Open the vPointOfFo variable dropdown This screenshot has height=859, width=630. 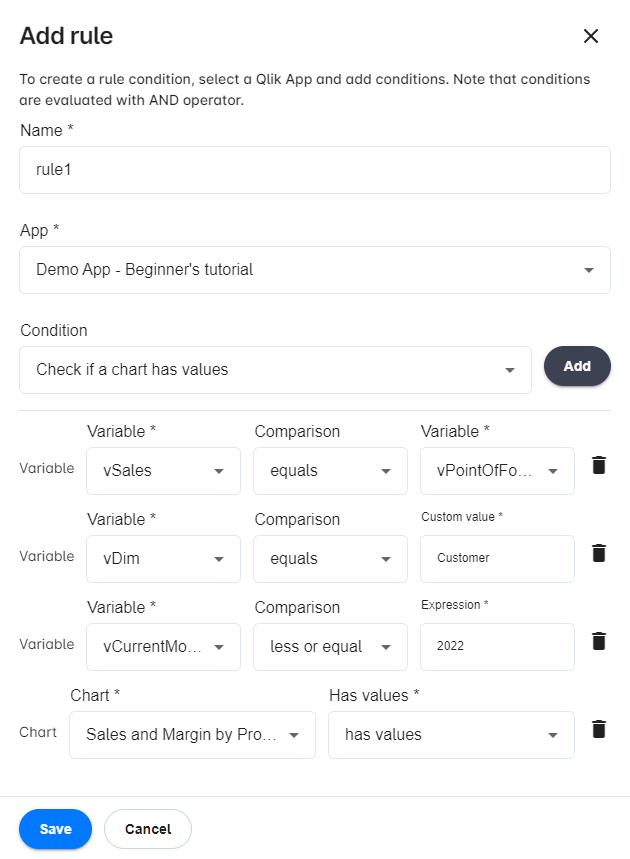497,471
